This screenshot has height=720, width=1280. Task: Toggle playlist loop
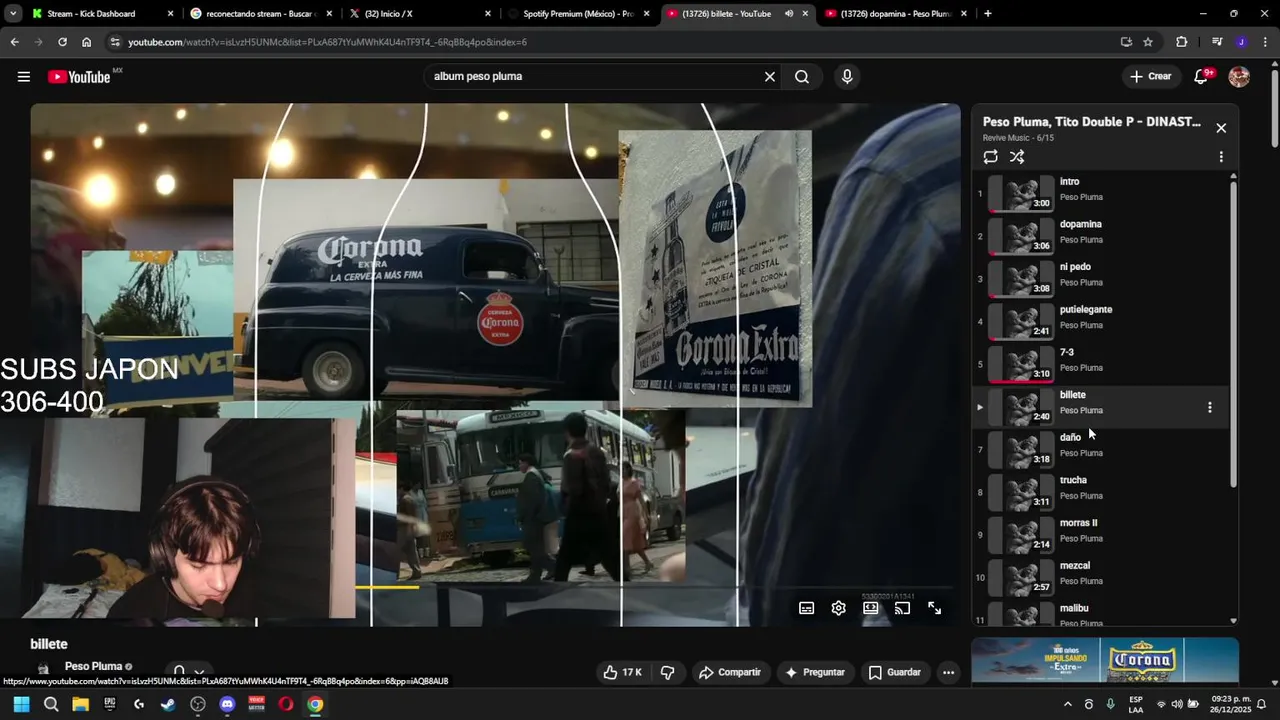pos(990,157)
